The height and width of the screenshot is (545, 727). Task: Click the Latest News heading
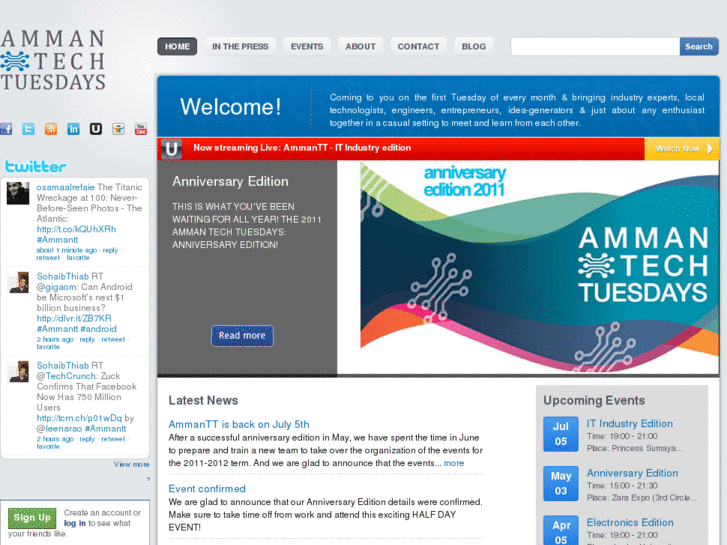click(203, 400)
